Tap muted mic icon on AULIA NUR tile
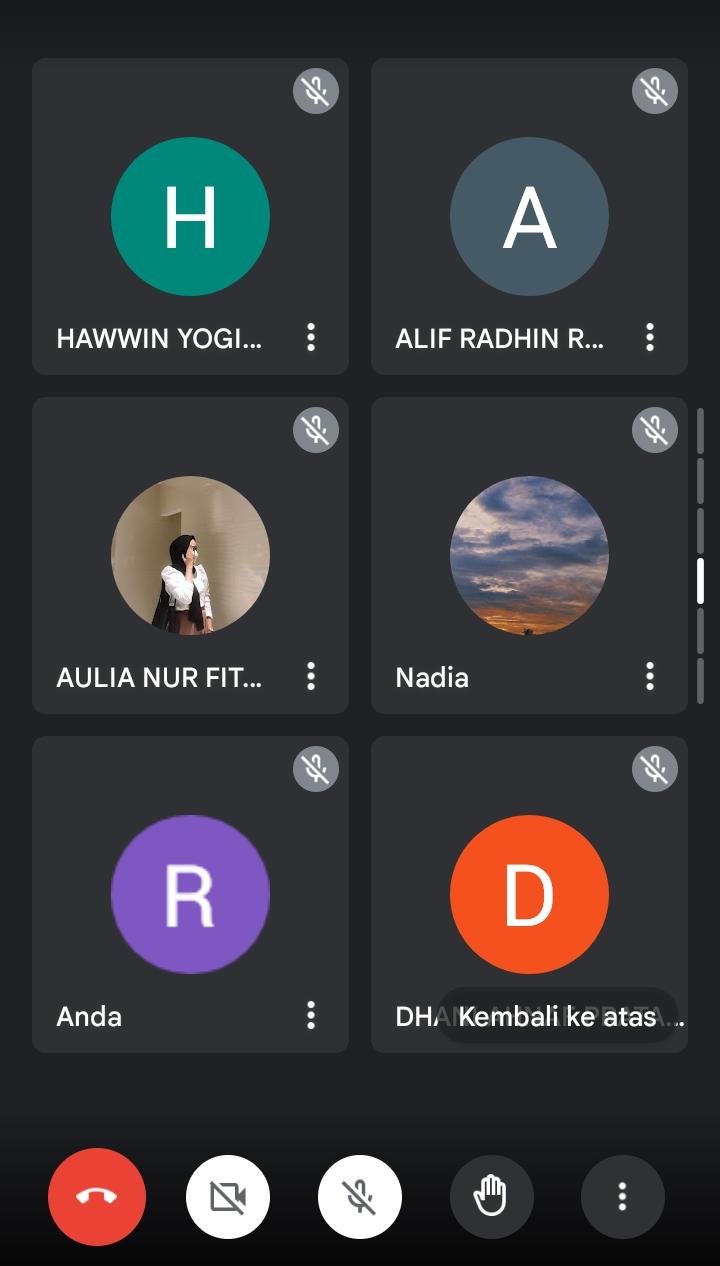 316,430
